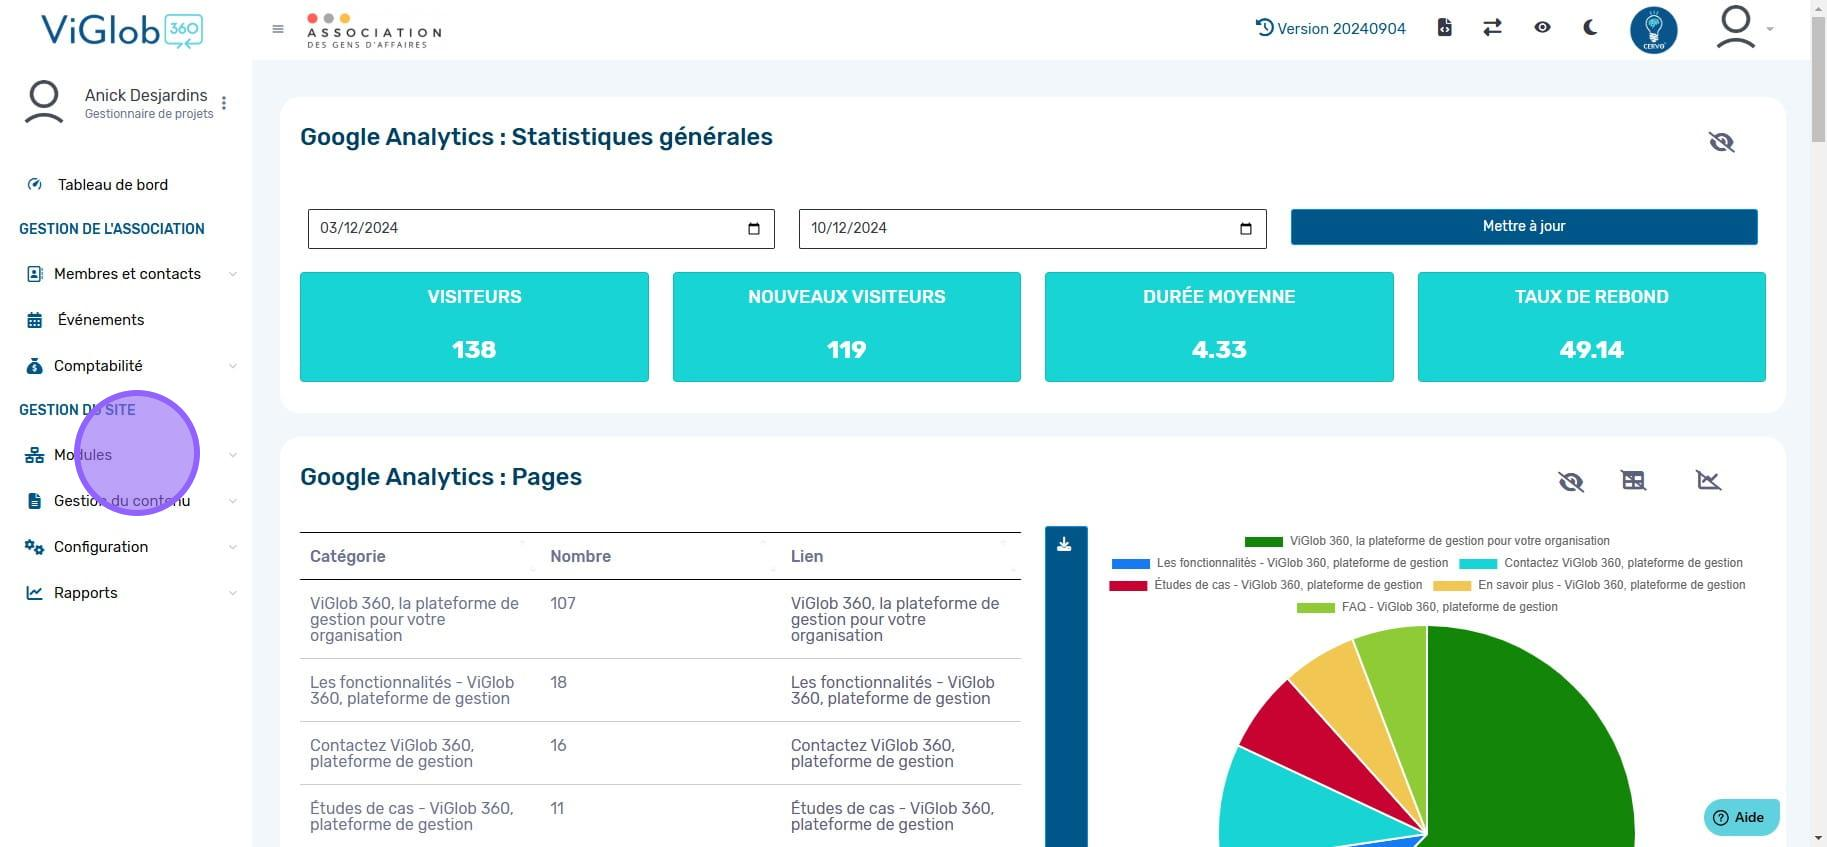This screenshot has height=847, width=1827.
Task: Open version history 20240904
Action: coord(1331,28)
